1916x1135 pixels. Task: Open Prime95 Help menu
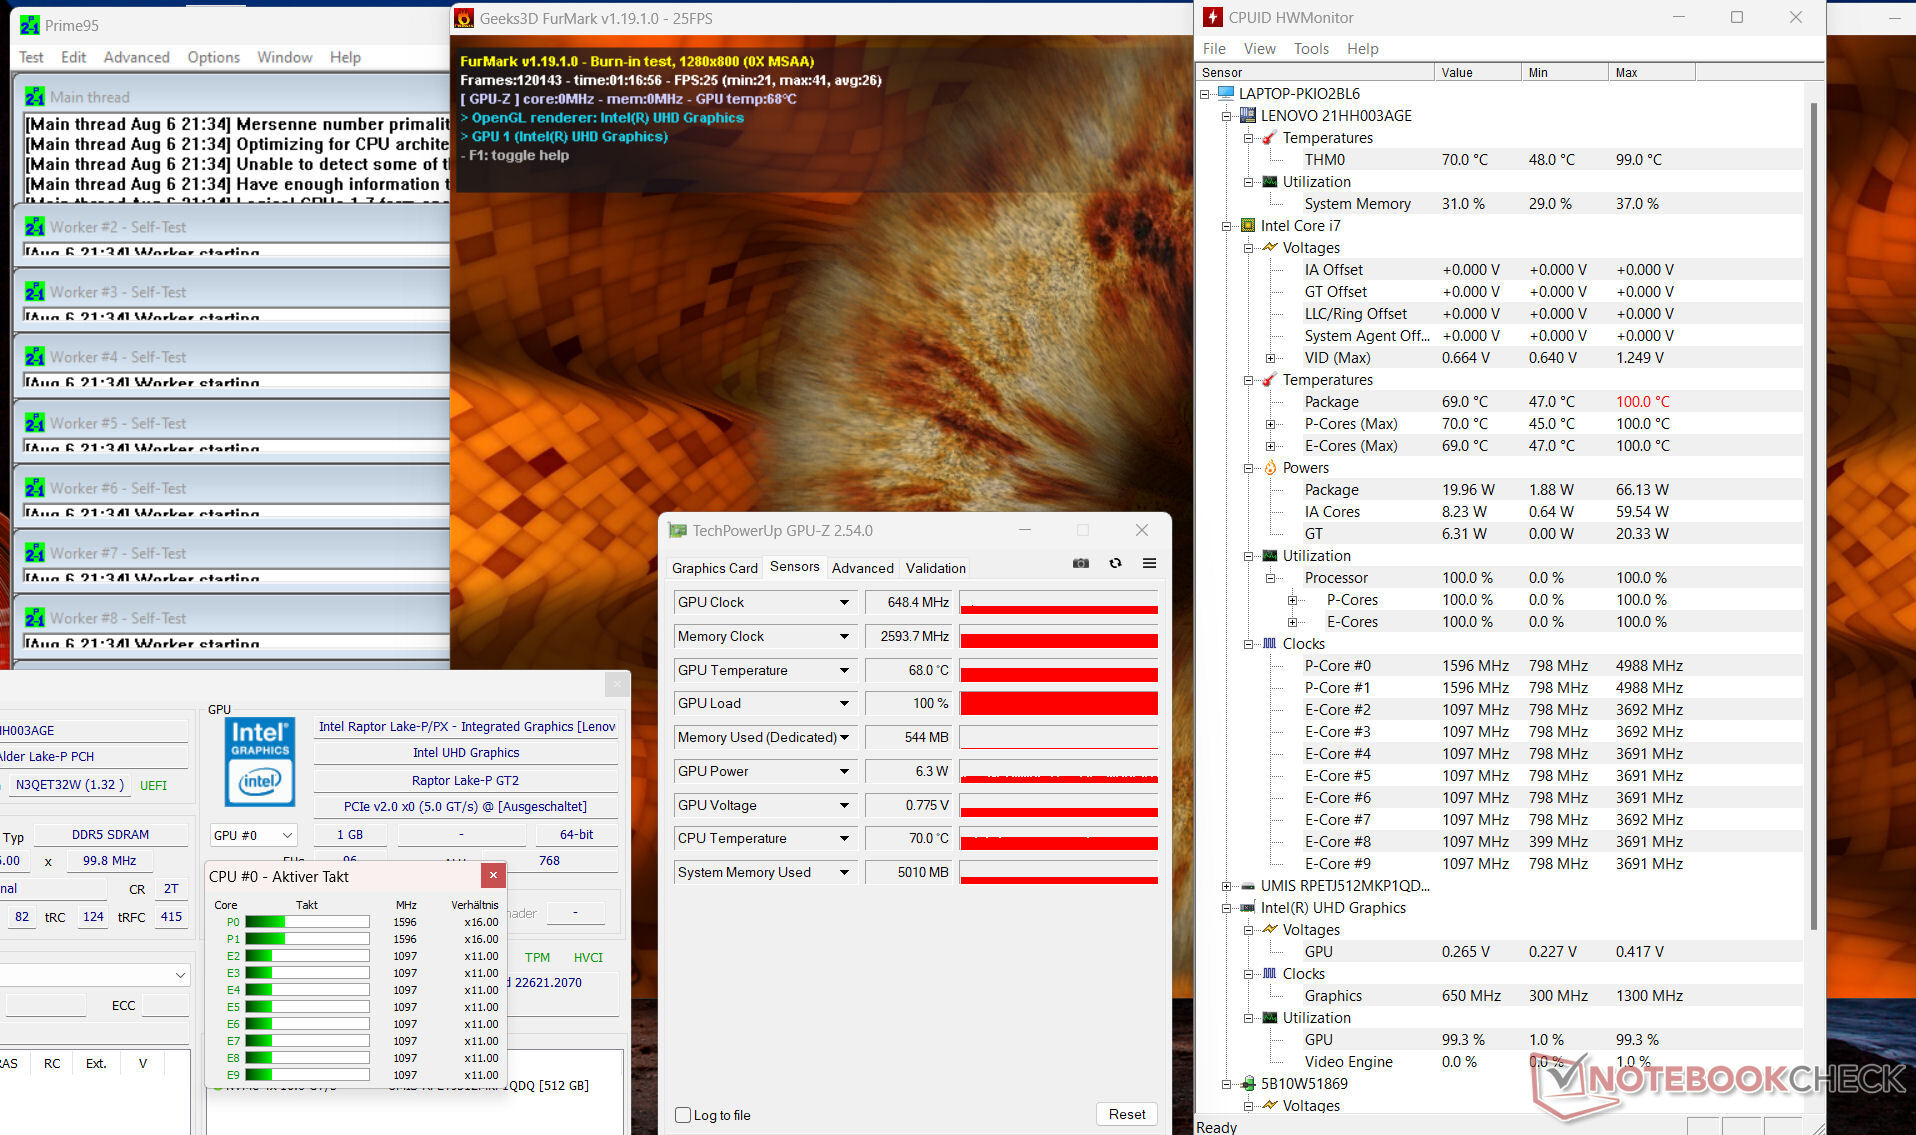pos(345,57)
